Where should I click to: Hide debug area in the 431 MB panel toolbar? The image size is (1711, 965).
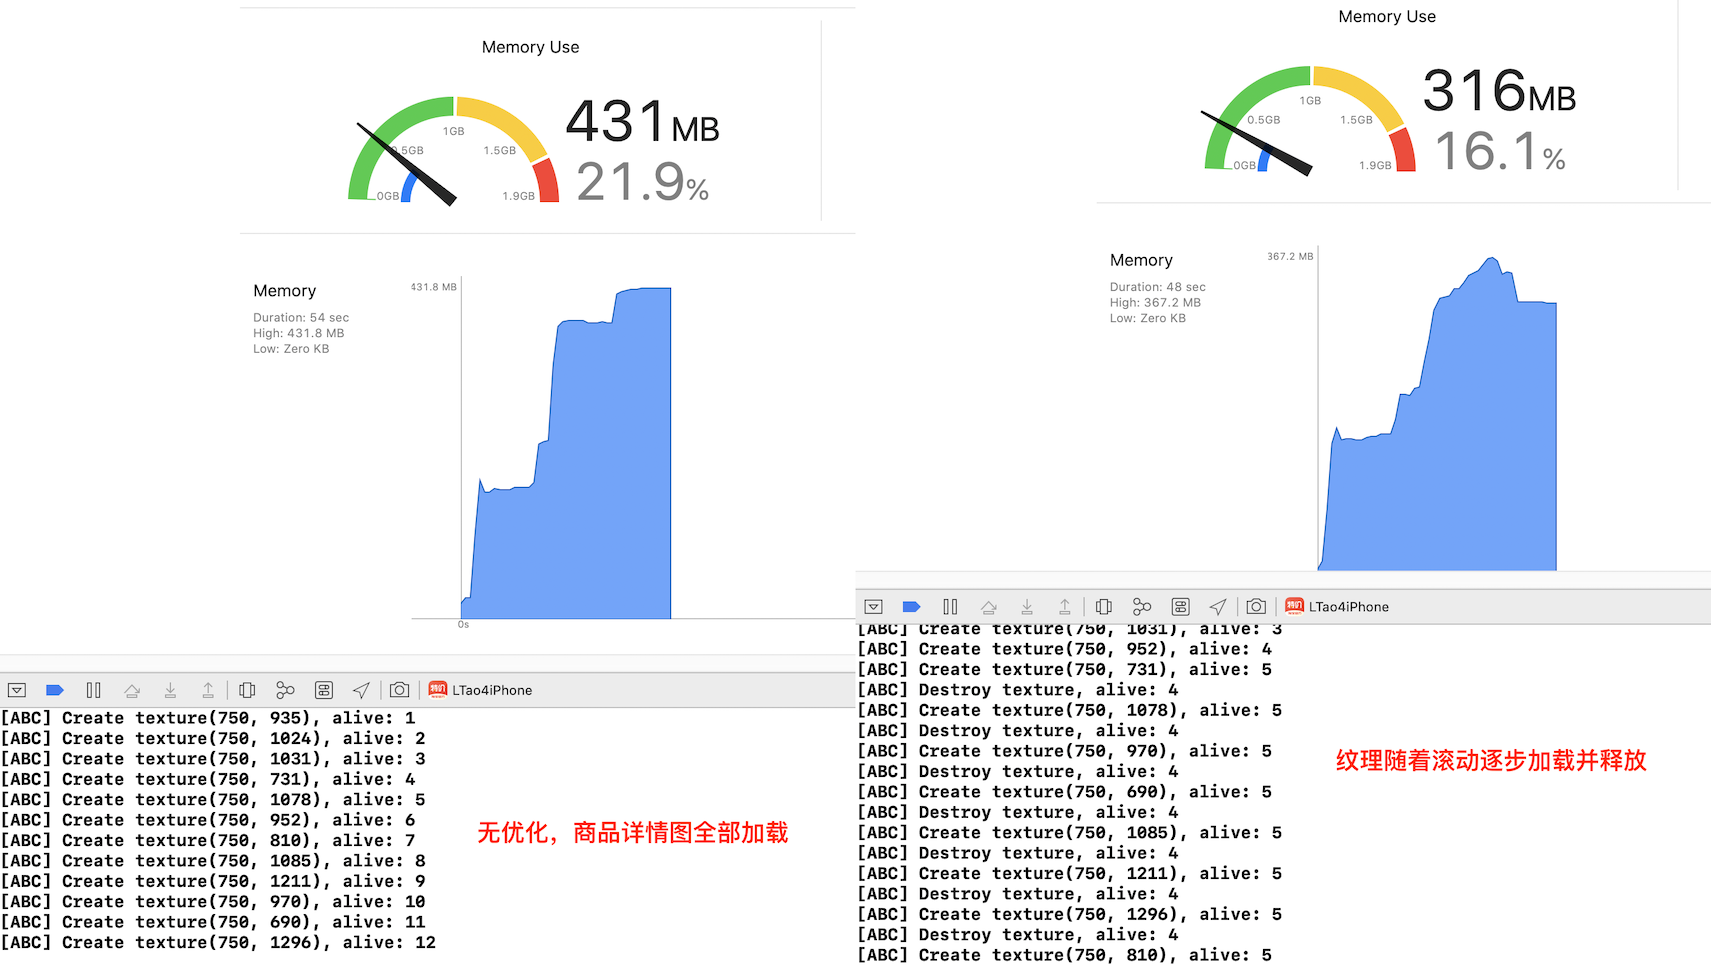coord(17,690)
